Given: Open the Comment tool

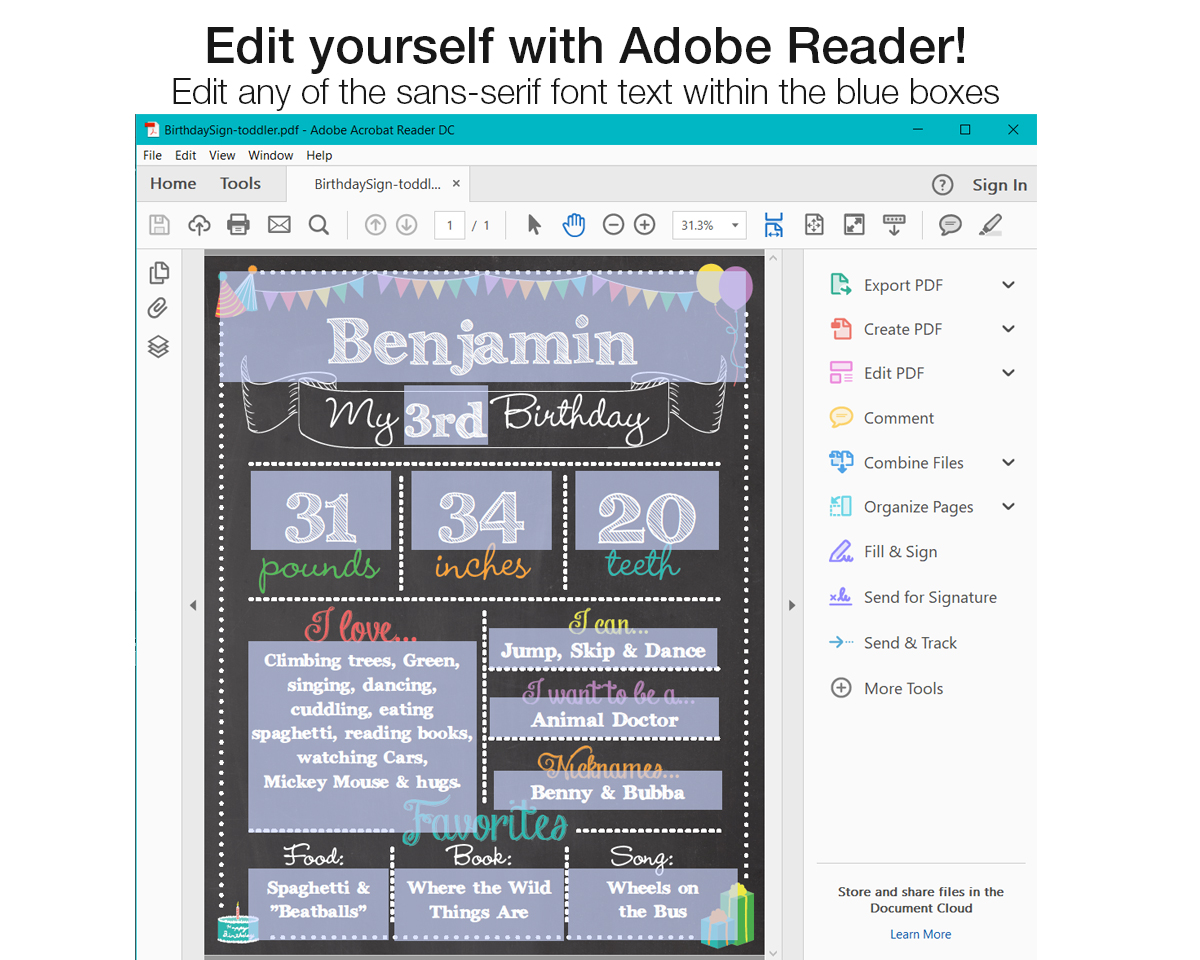Looking at the screenshot, I should coord(882,418).
